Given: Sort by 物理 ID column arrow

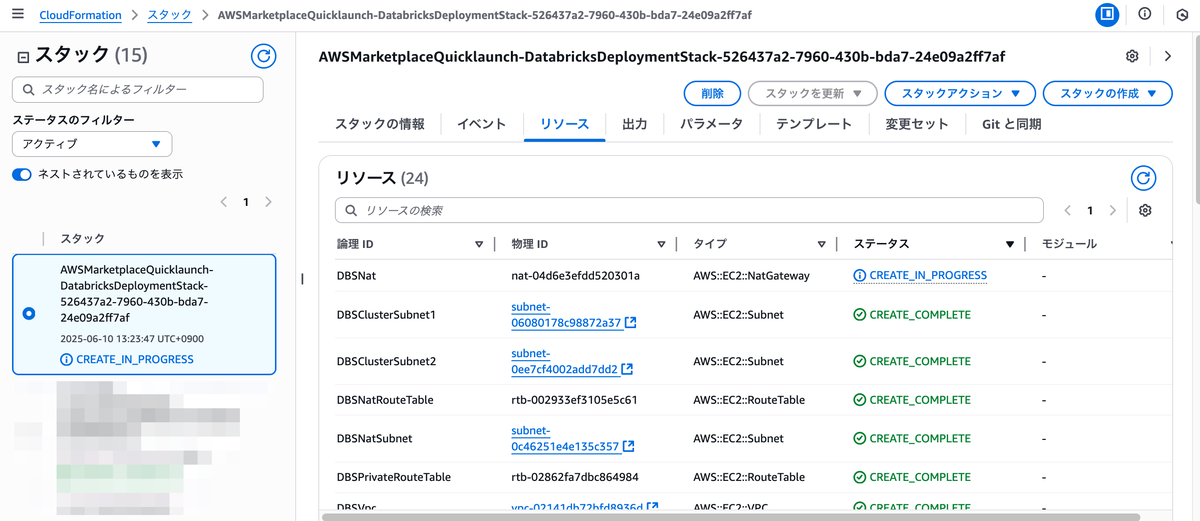Looking at the screenshot, I should [x=661, y=244].
